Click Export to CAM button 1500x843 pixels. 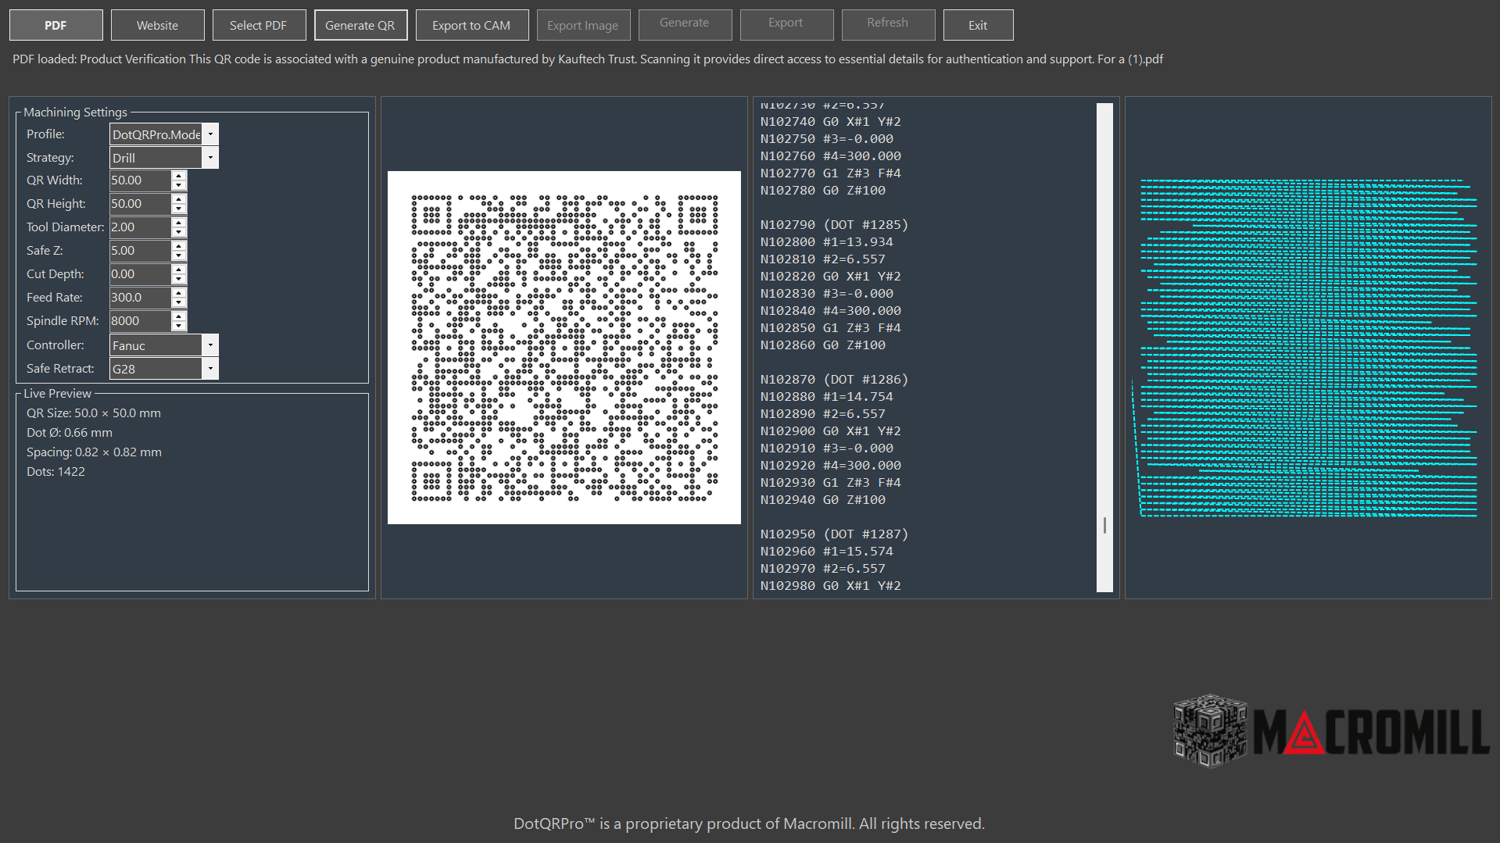point(471,25)
